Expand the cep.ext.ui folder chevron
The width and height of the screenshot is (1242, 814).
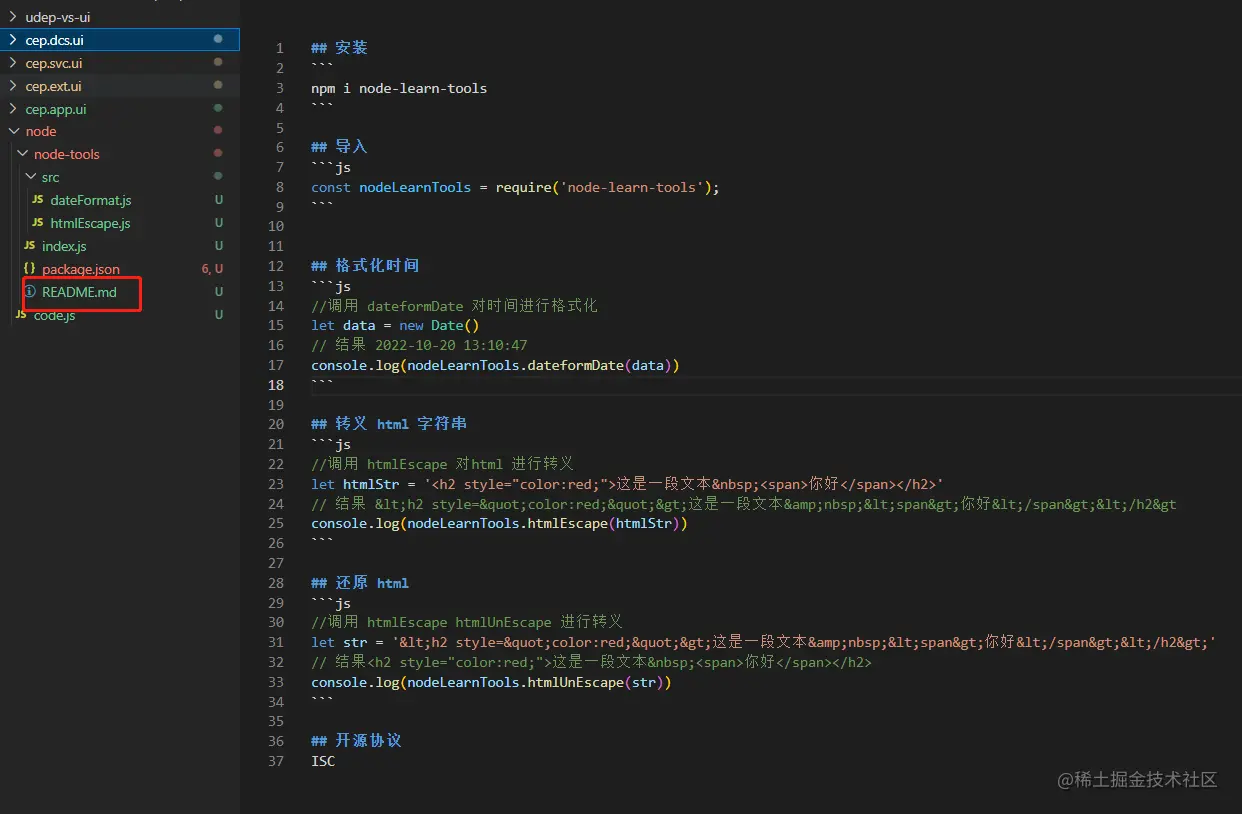13,86
